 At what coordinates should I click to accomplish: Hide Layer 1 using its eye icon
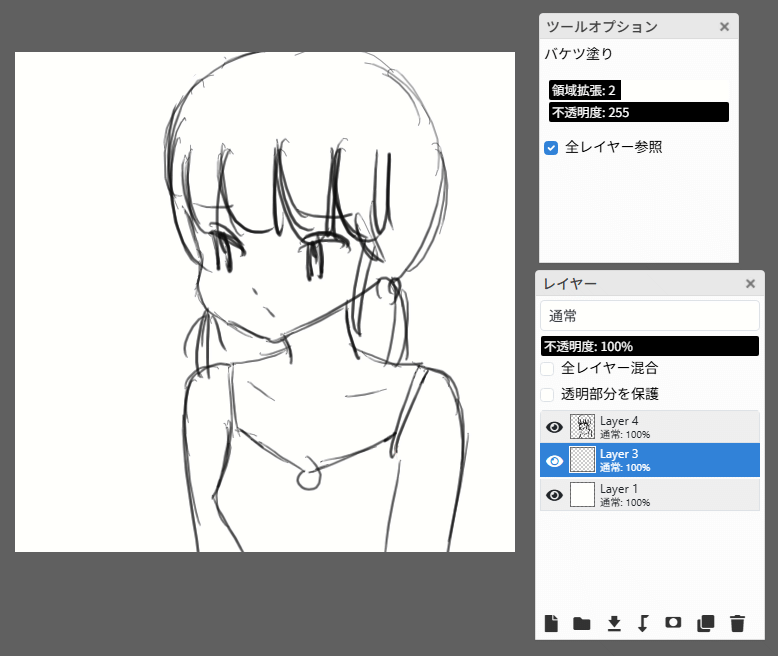(554, 495)
